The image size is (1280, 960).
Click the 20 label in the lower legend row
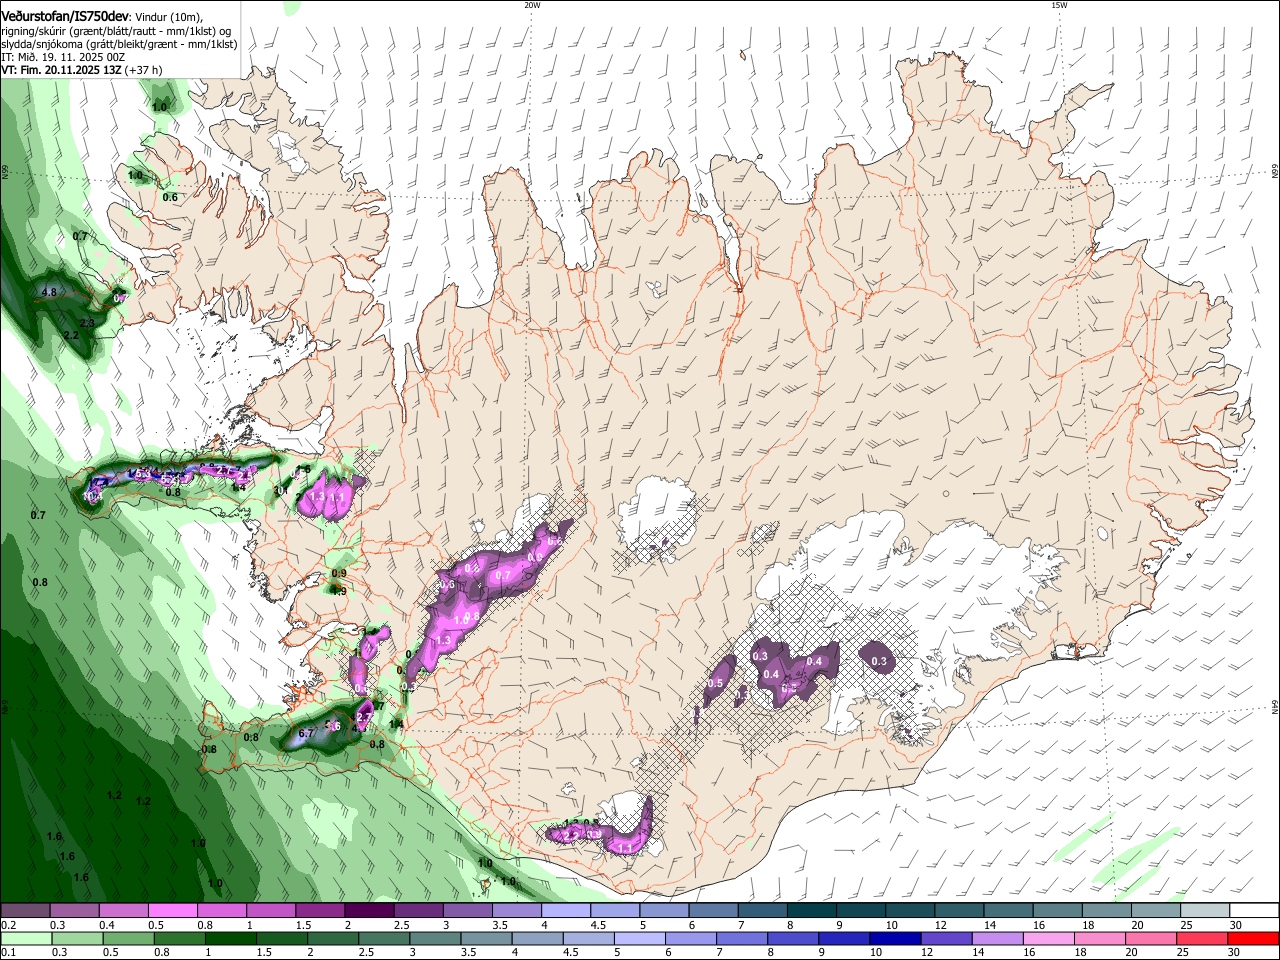pos(1132,952)
